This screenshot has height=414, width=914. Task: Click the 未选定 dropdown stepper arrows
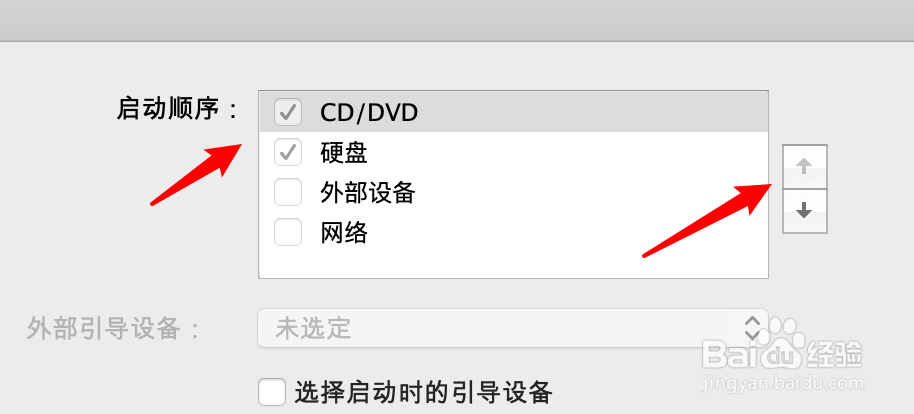753,328
